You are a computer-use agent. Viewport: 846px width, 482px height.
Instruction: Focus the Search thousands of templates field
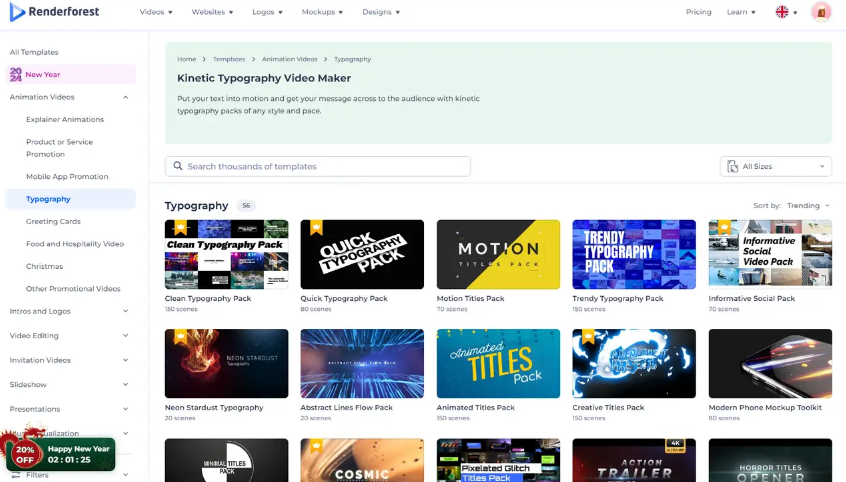coord(318,166)
